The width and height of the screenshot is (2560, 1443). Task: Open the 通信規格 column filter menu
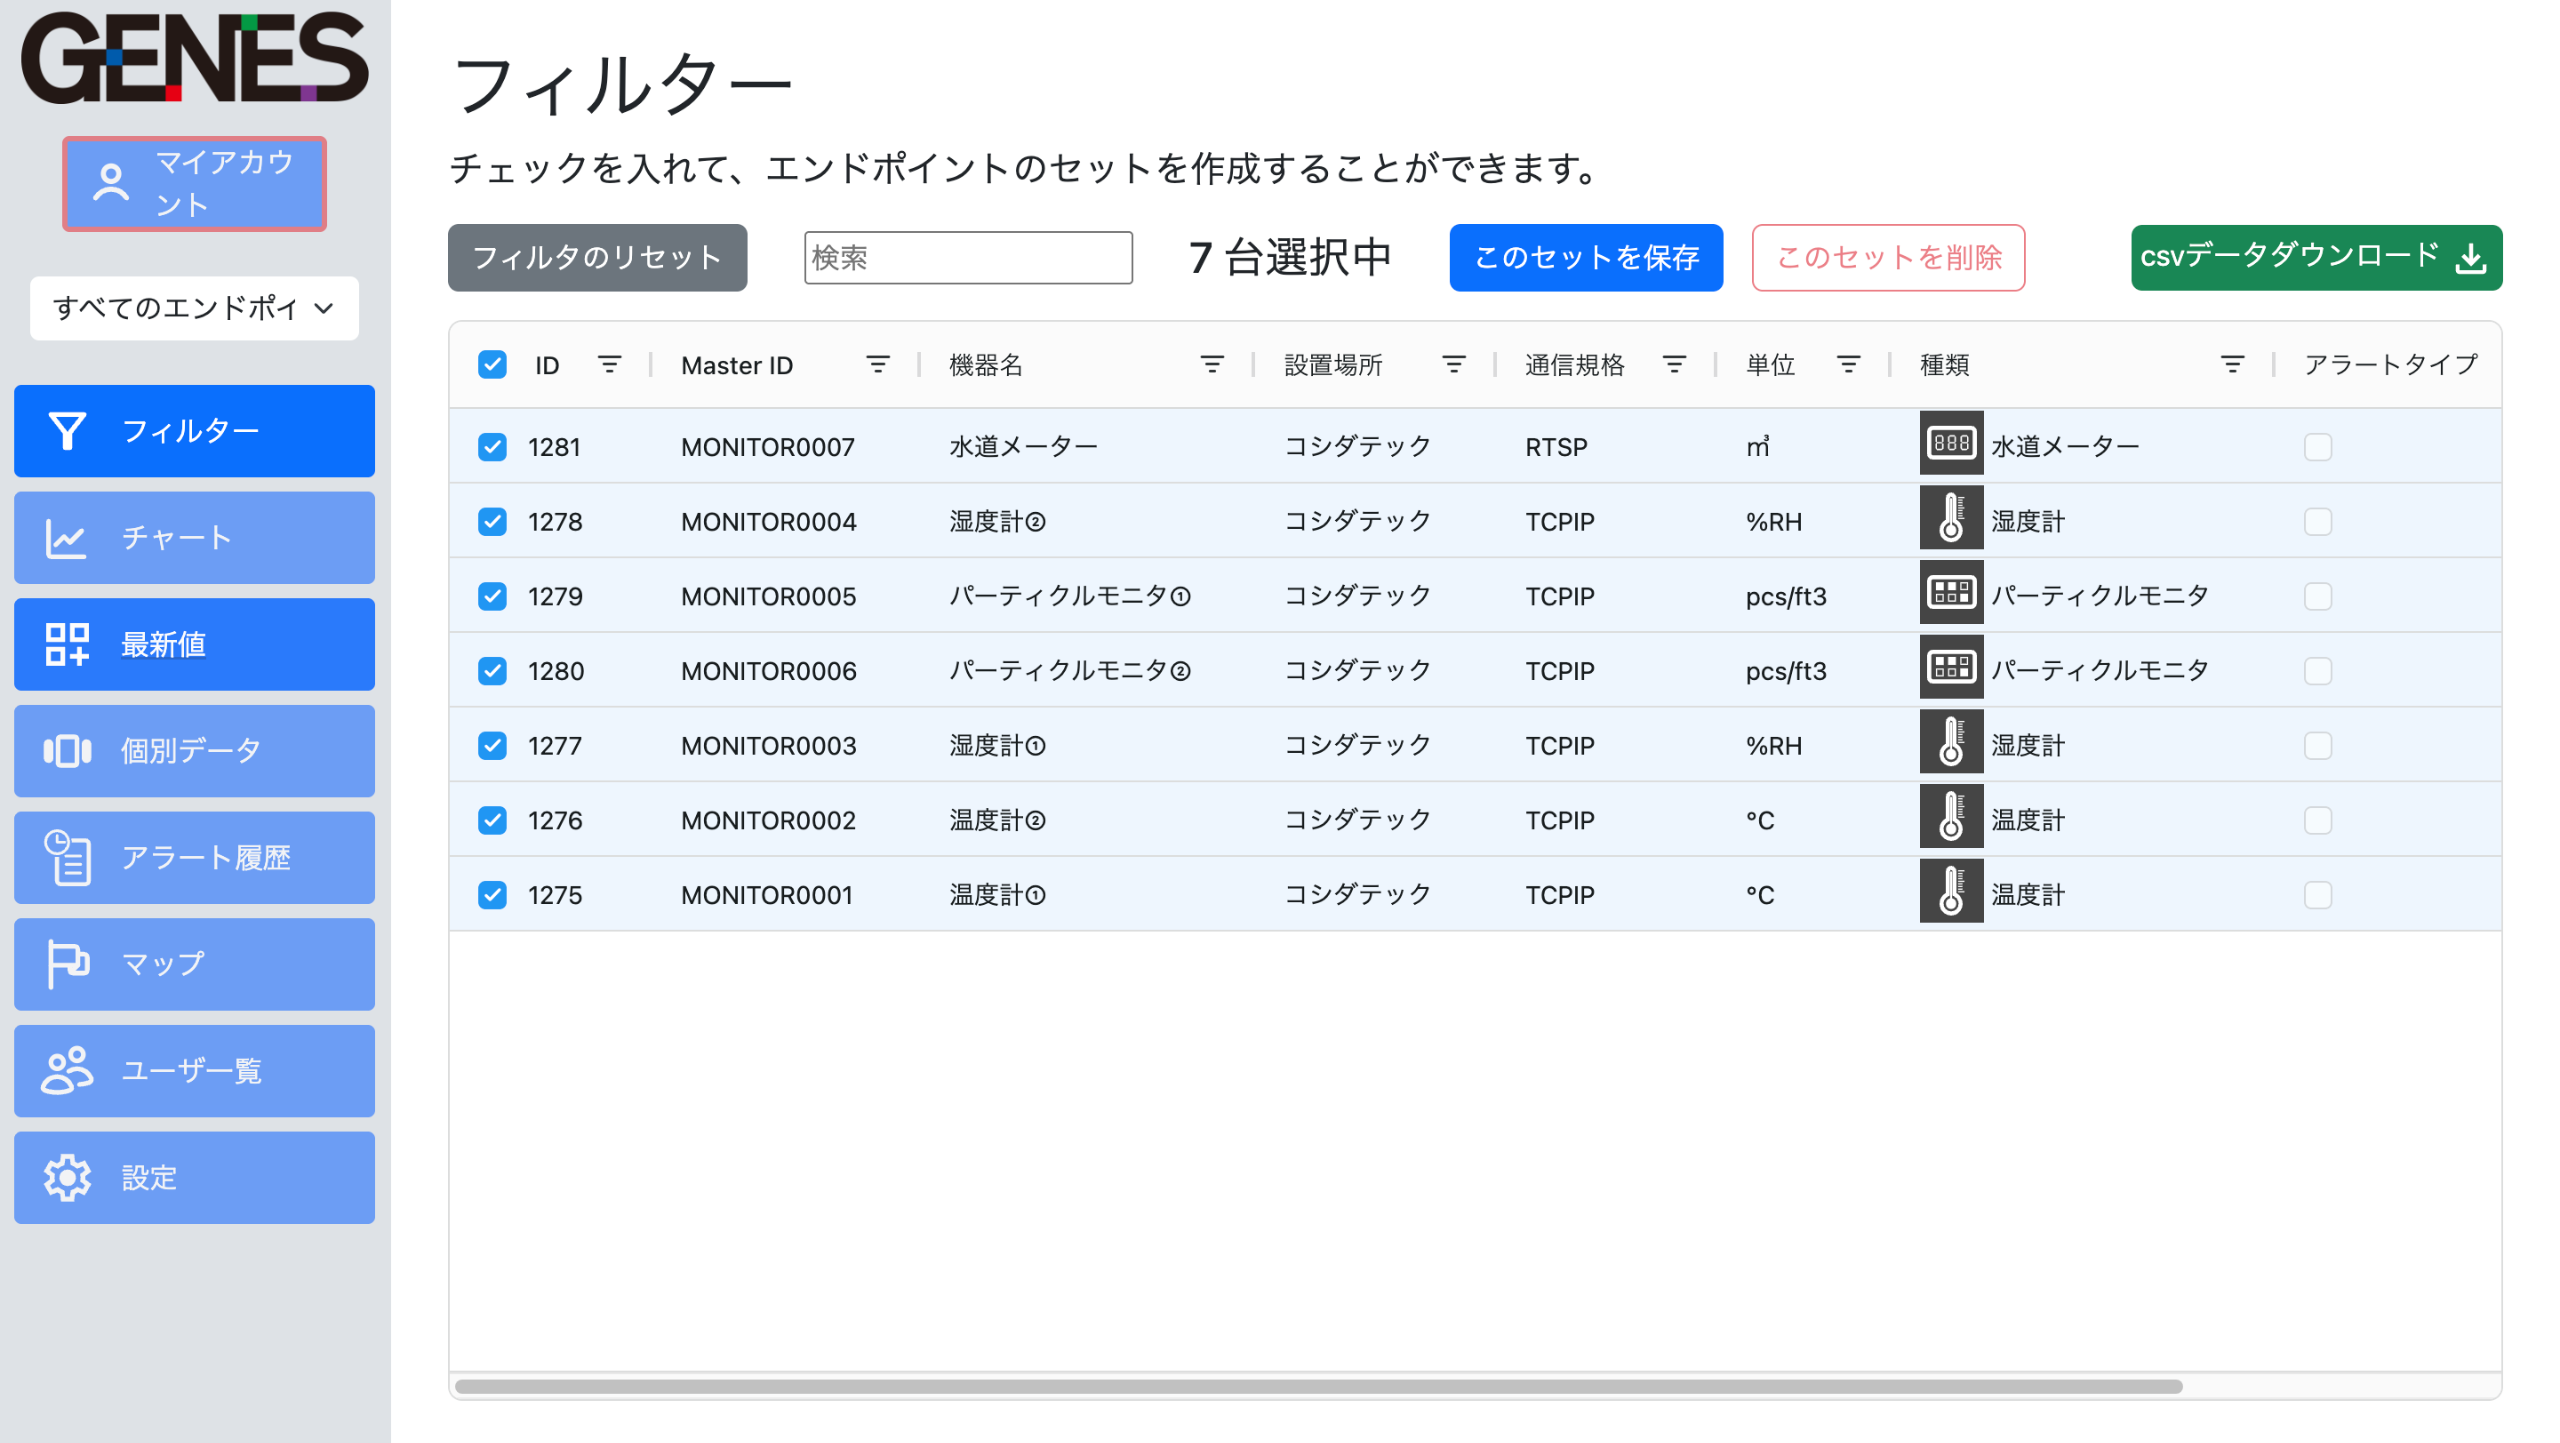(x=1673, y=365)
